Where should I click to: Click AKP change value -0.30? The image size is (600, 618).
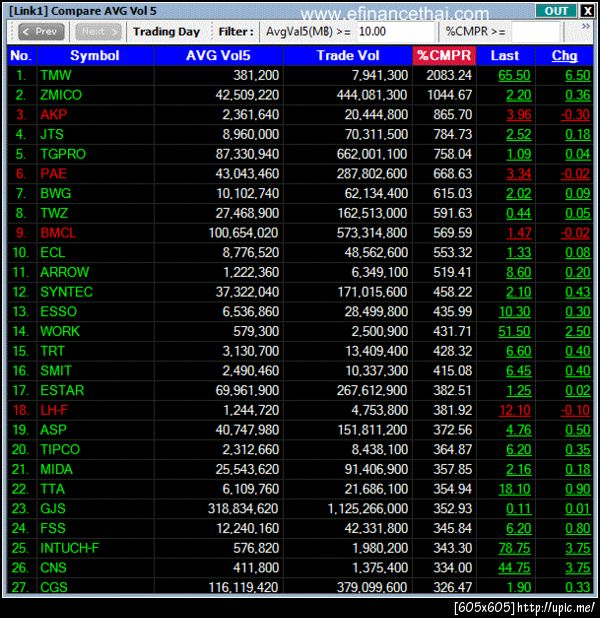575,115
